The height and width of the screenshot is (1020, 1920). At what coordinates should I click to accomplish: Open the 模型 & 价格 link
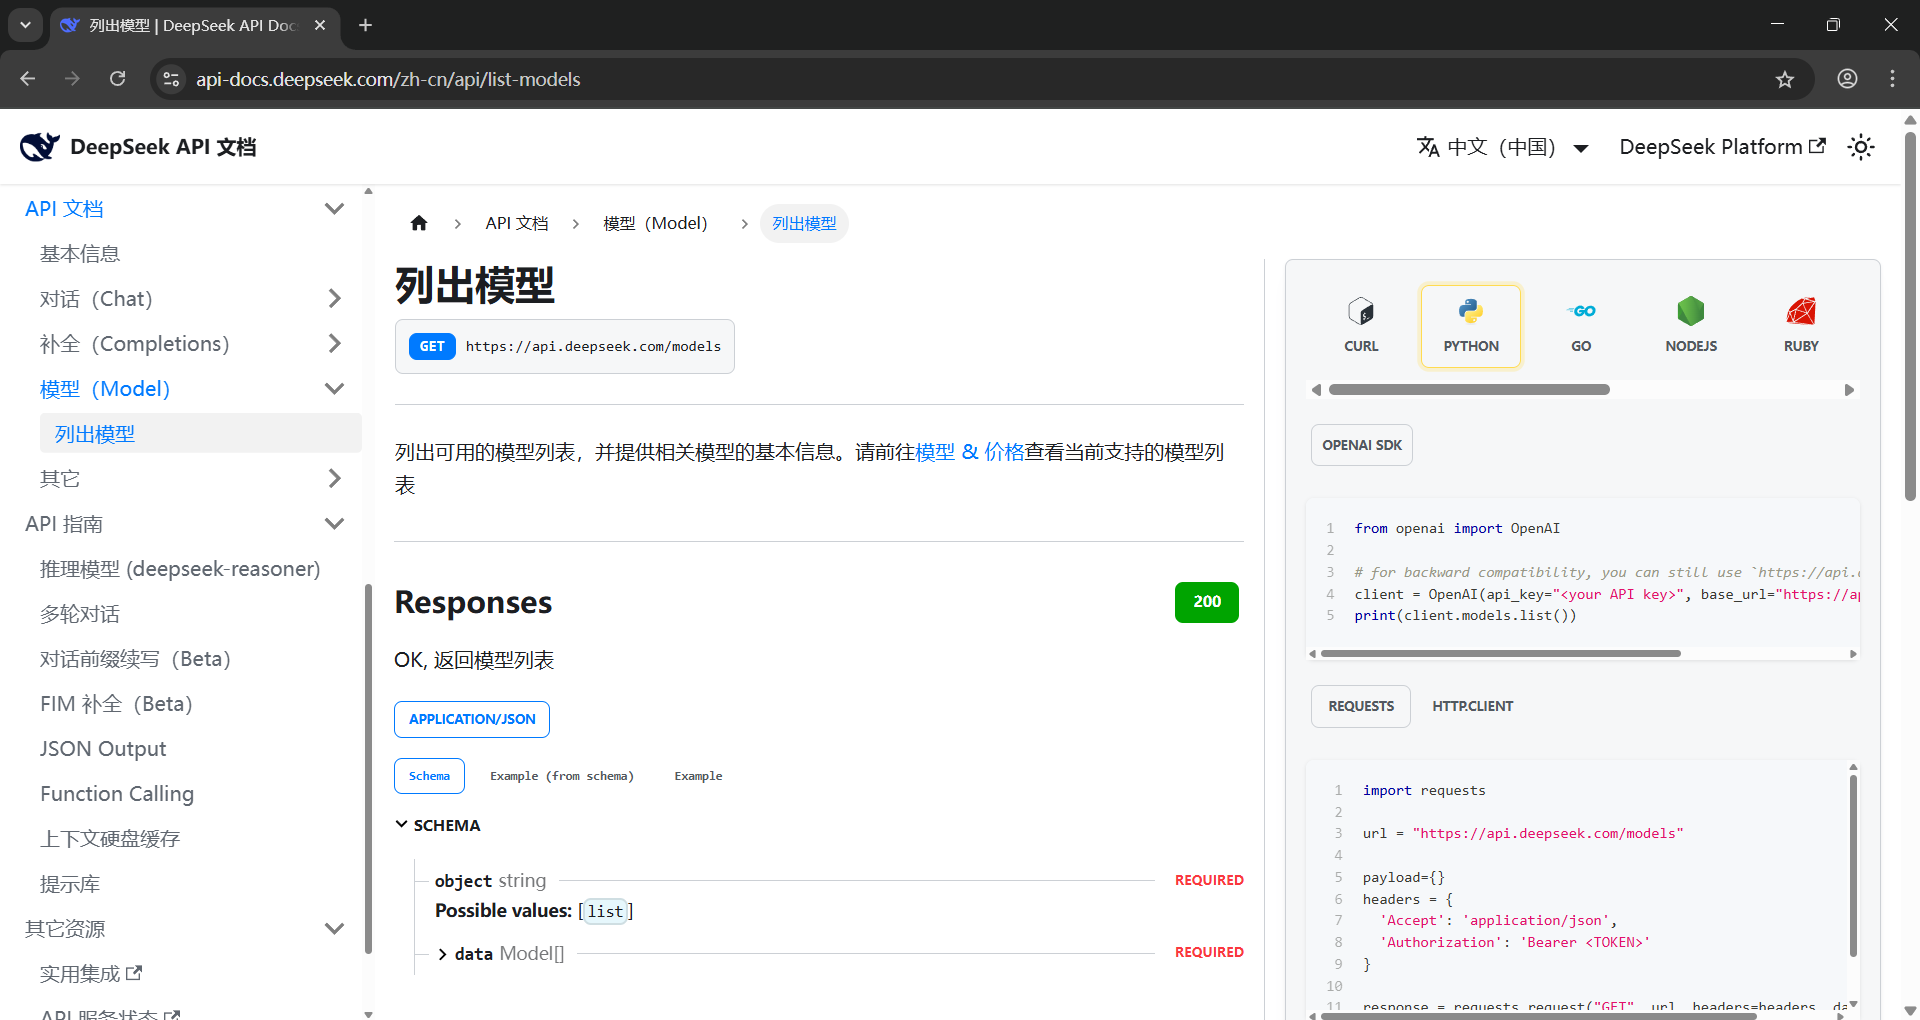tap(969, 452)
